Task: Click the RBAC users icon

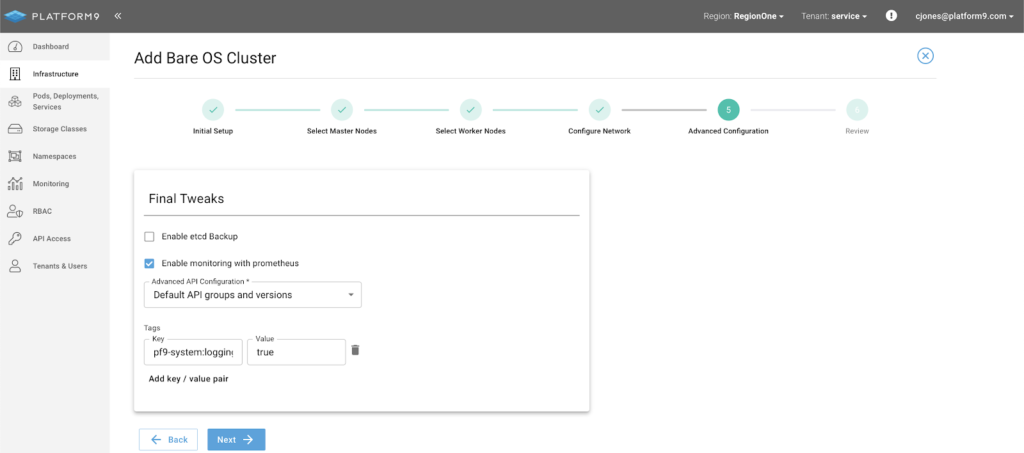Action: pos(14,211)
